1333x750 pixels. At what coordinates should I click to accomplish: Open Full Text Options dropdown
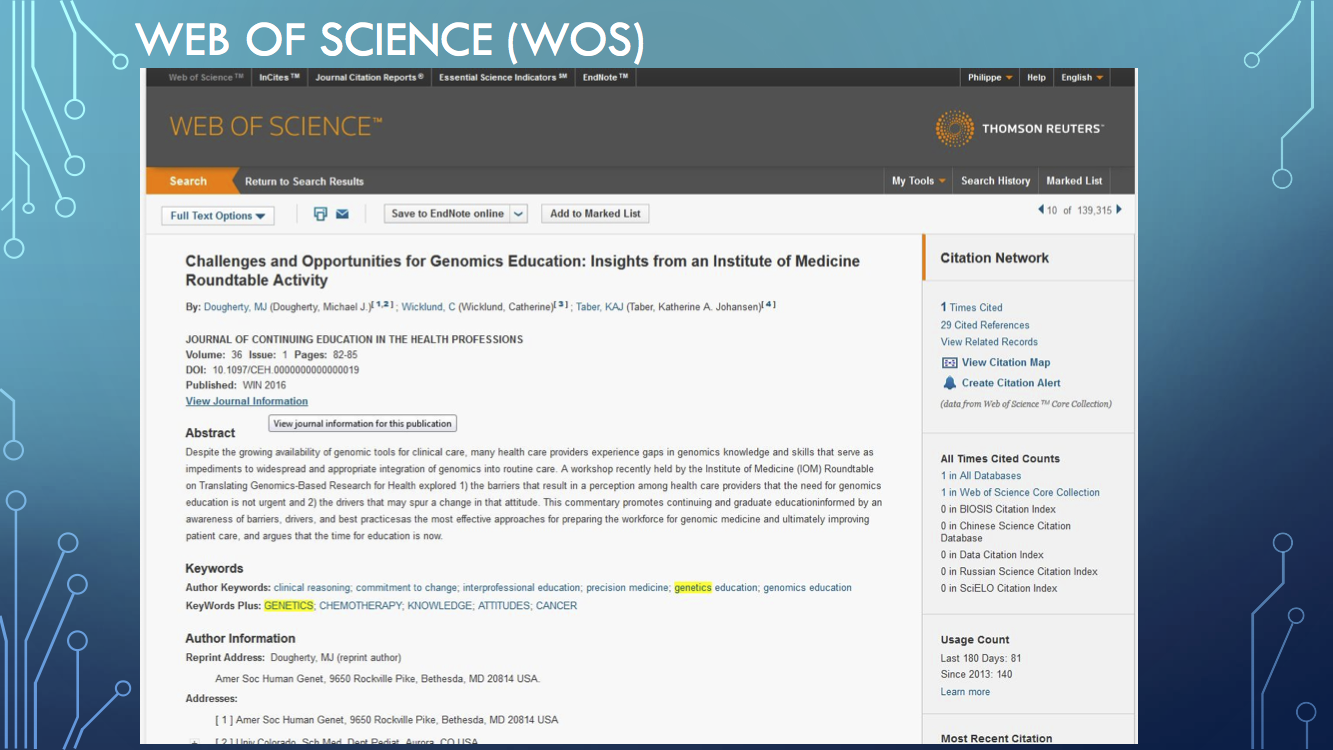click(217, 215)
